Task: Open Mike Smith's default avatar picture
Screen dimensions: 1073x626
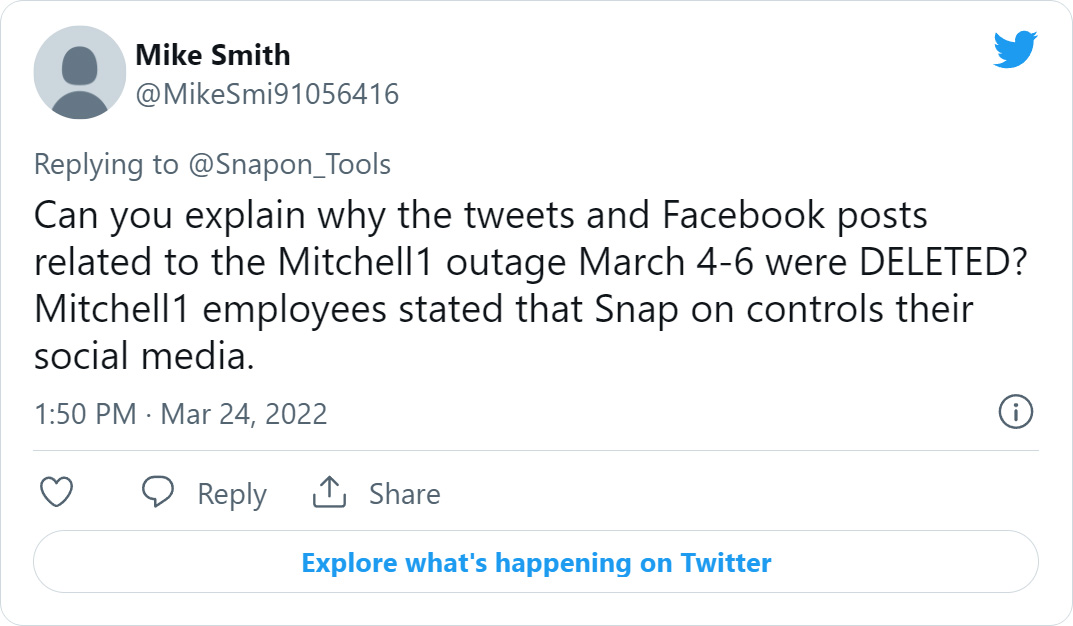Action: [79, 73]
